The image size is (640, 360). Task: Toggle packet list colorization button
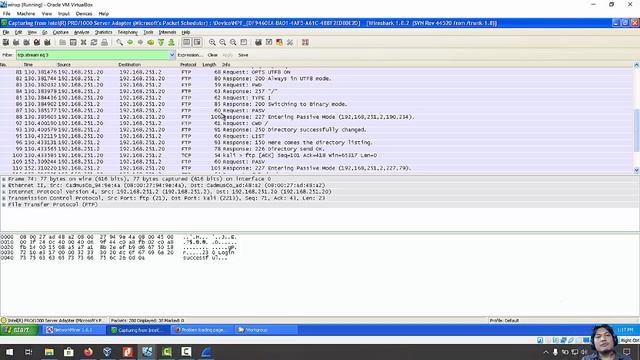pyautogui.click(x=187, y=42)
